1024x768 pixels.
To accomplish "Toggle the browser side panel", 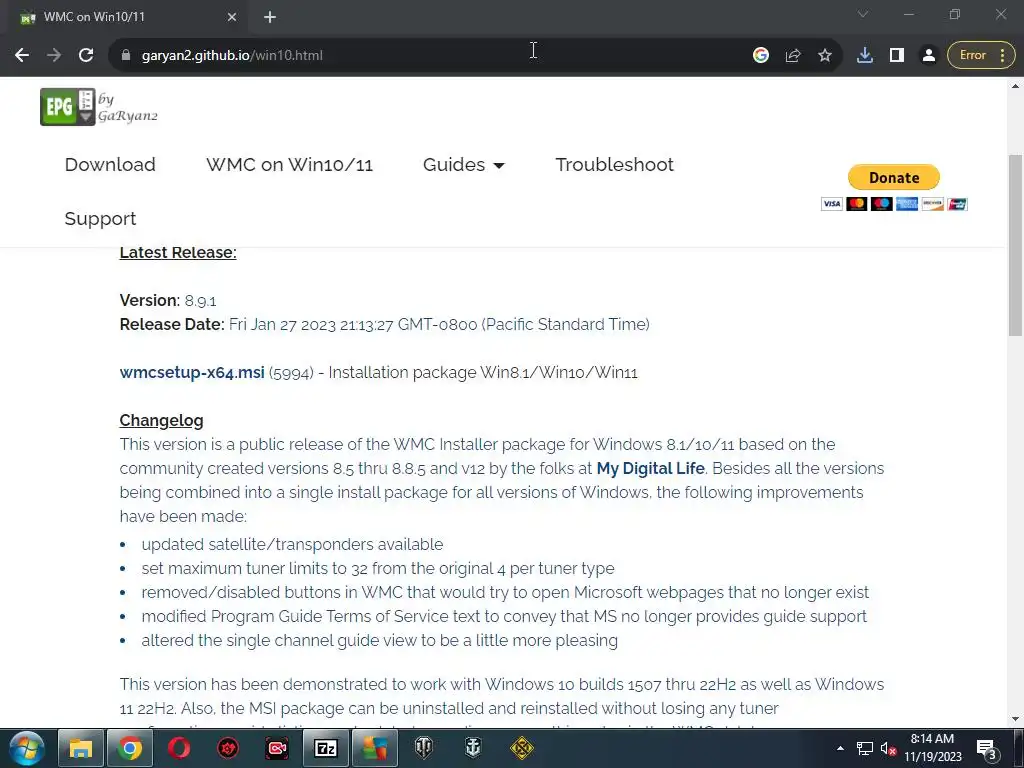I will pyautogui.click(x=897, y=56).
